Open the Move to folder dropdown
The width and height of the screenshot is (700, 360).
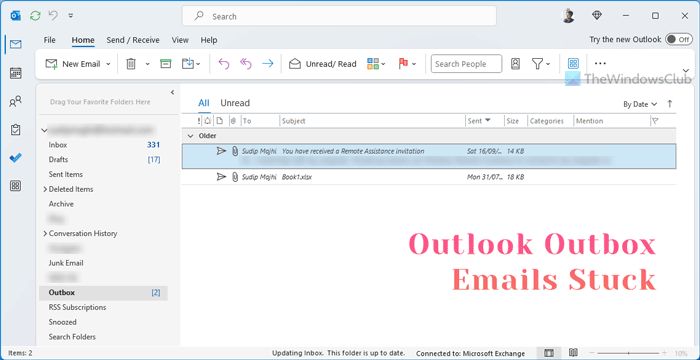191,64
